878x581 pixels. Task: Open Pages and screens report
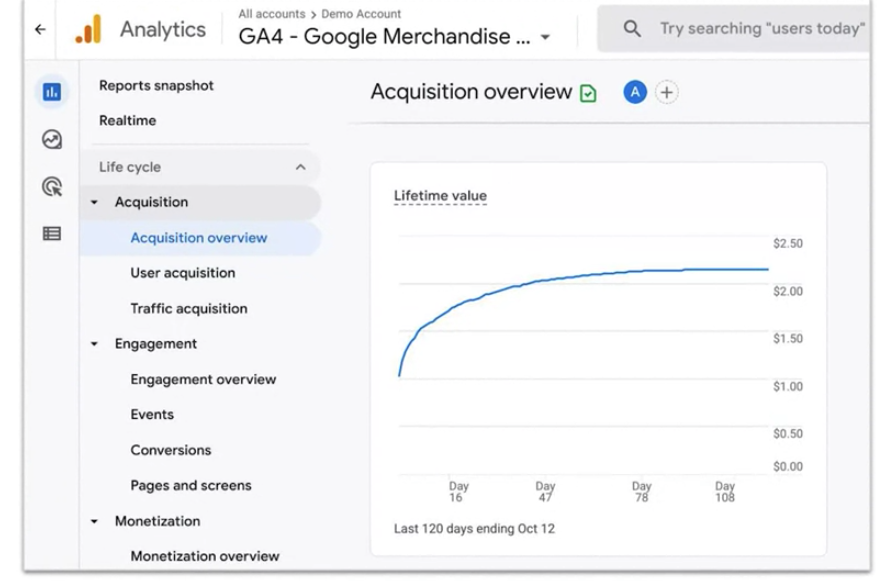point(191,485)
